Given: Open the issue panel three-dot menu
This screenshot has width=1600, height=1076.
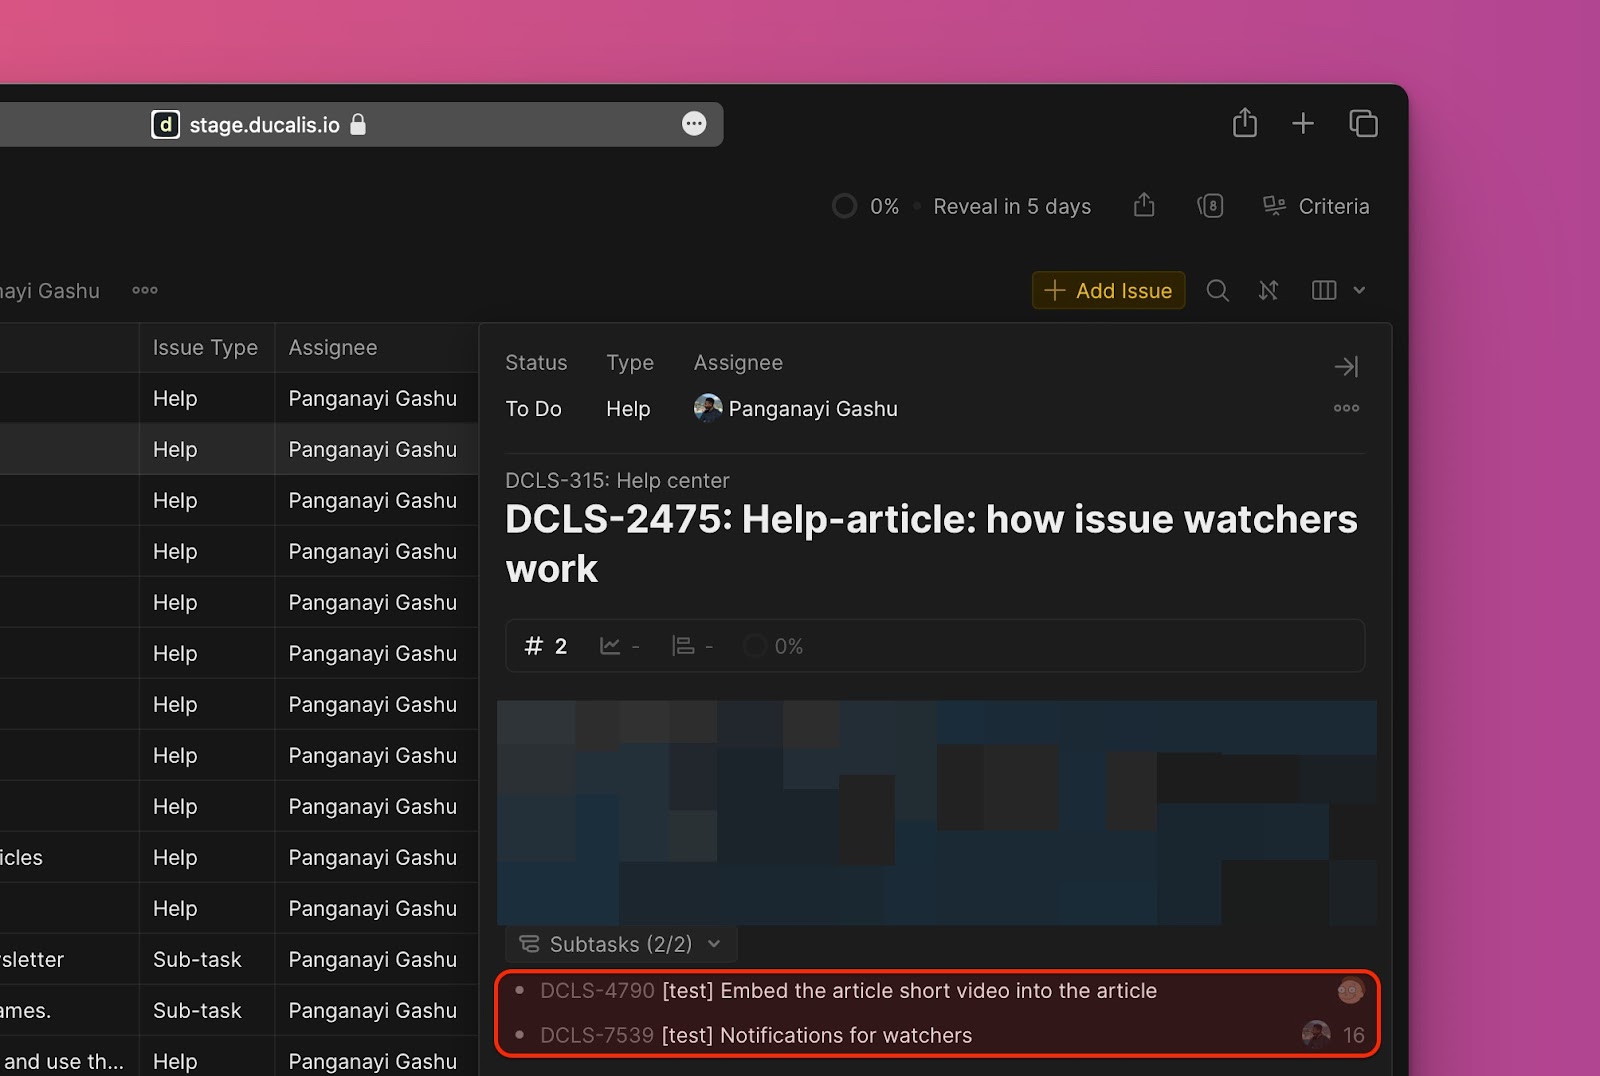Looking at the screenshot, I should click(1346, 408).
